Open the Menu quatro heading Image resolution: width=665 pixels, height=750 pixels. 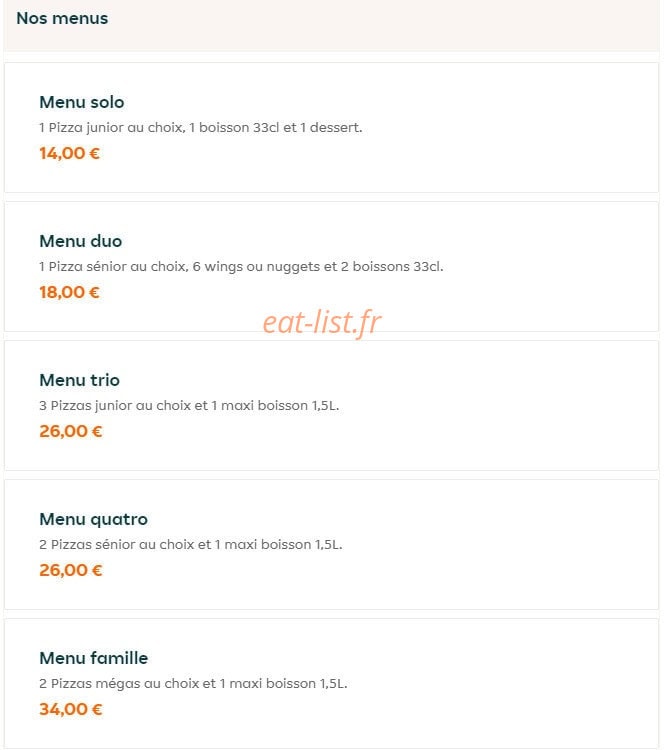(x=93, y=519)
